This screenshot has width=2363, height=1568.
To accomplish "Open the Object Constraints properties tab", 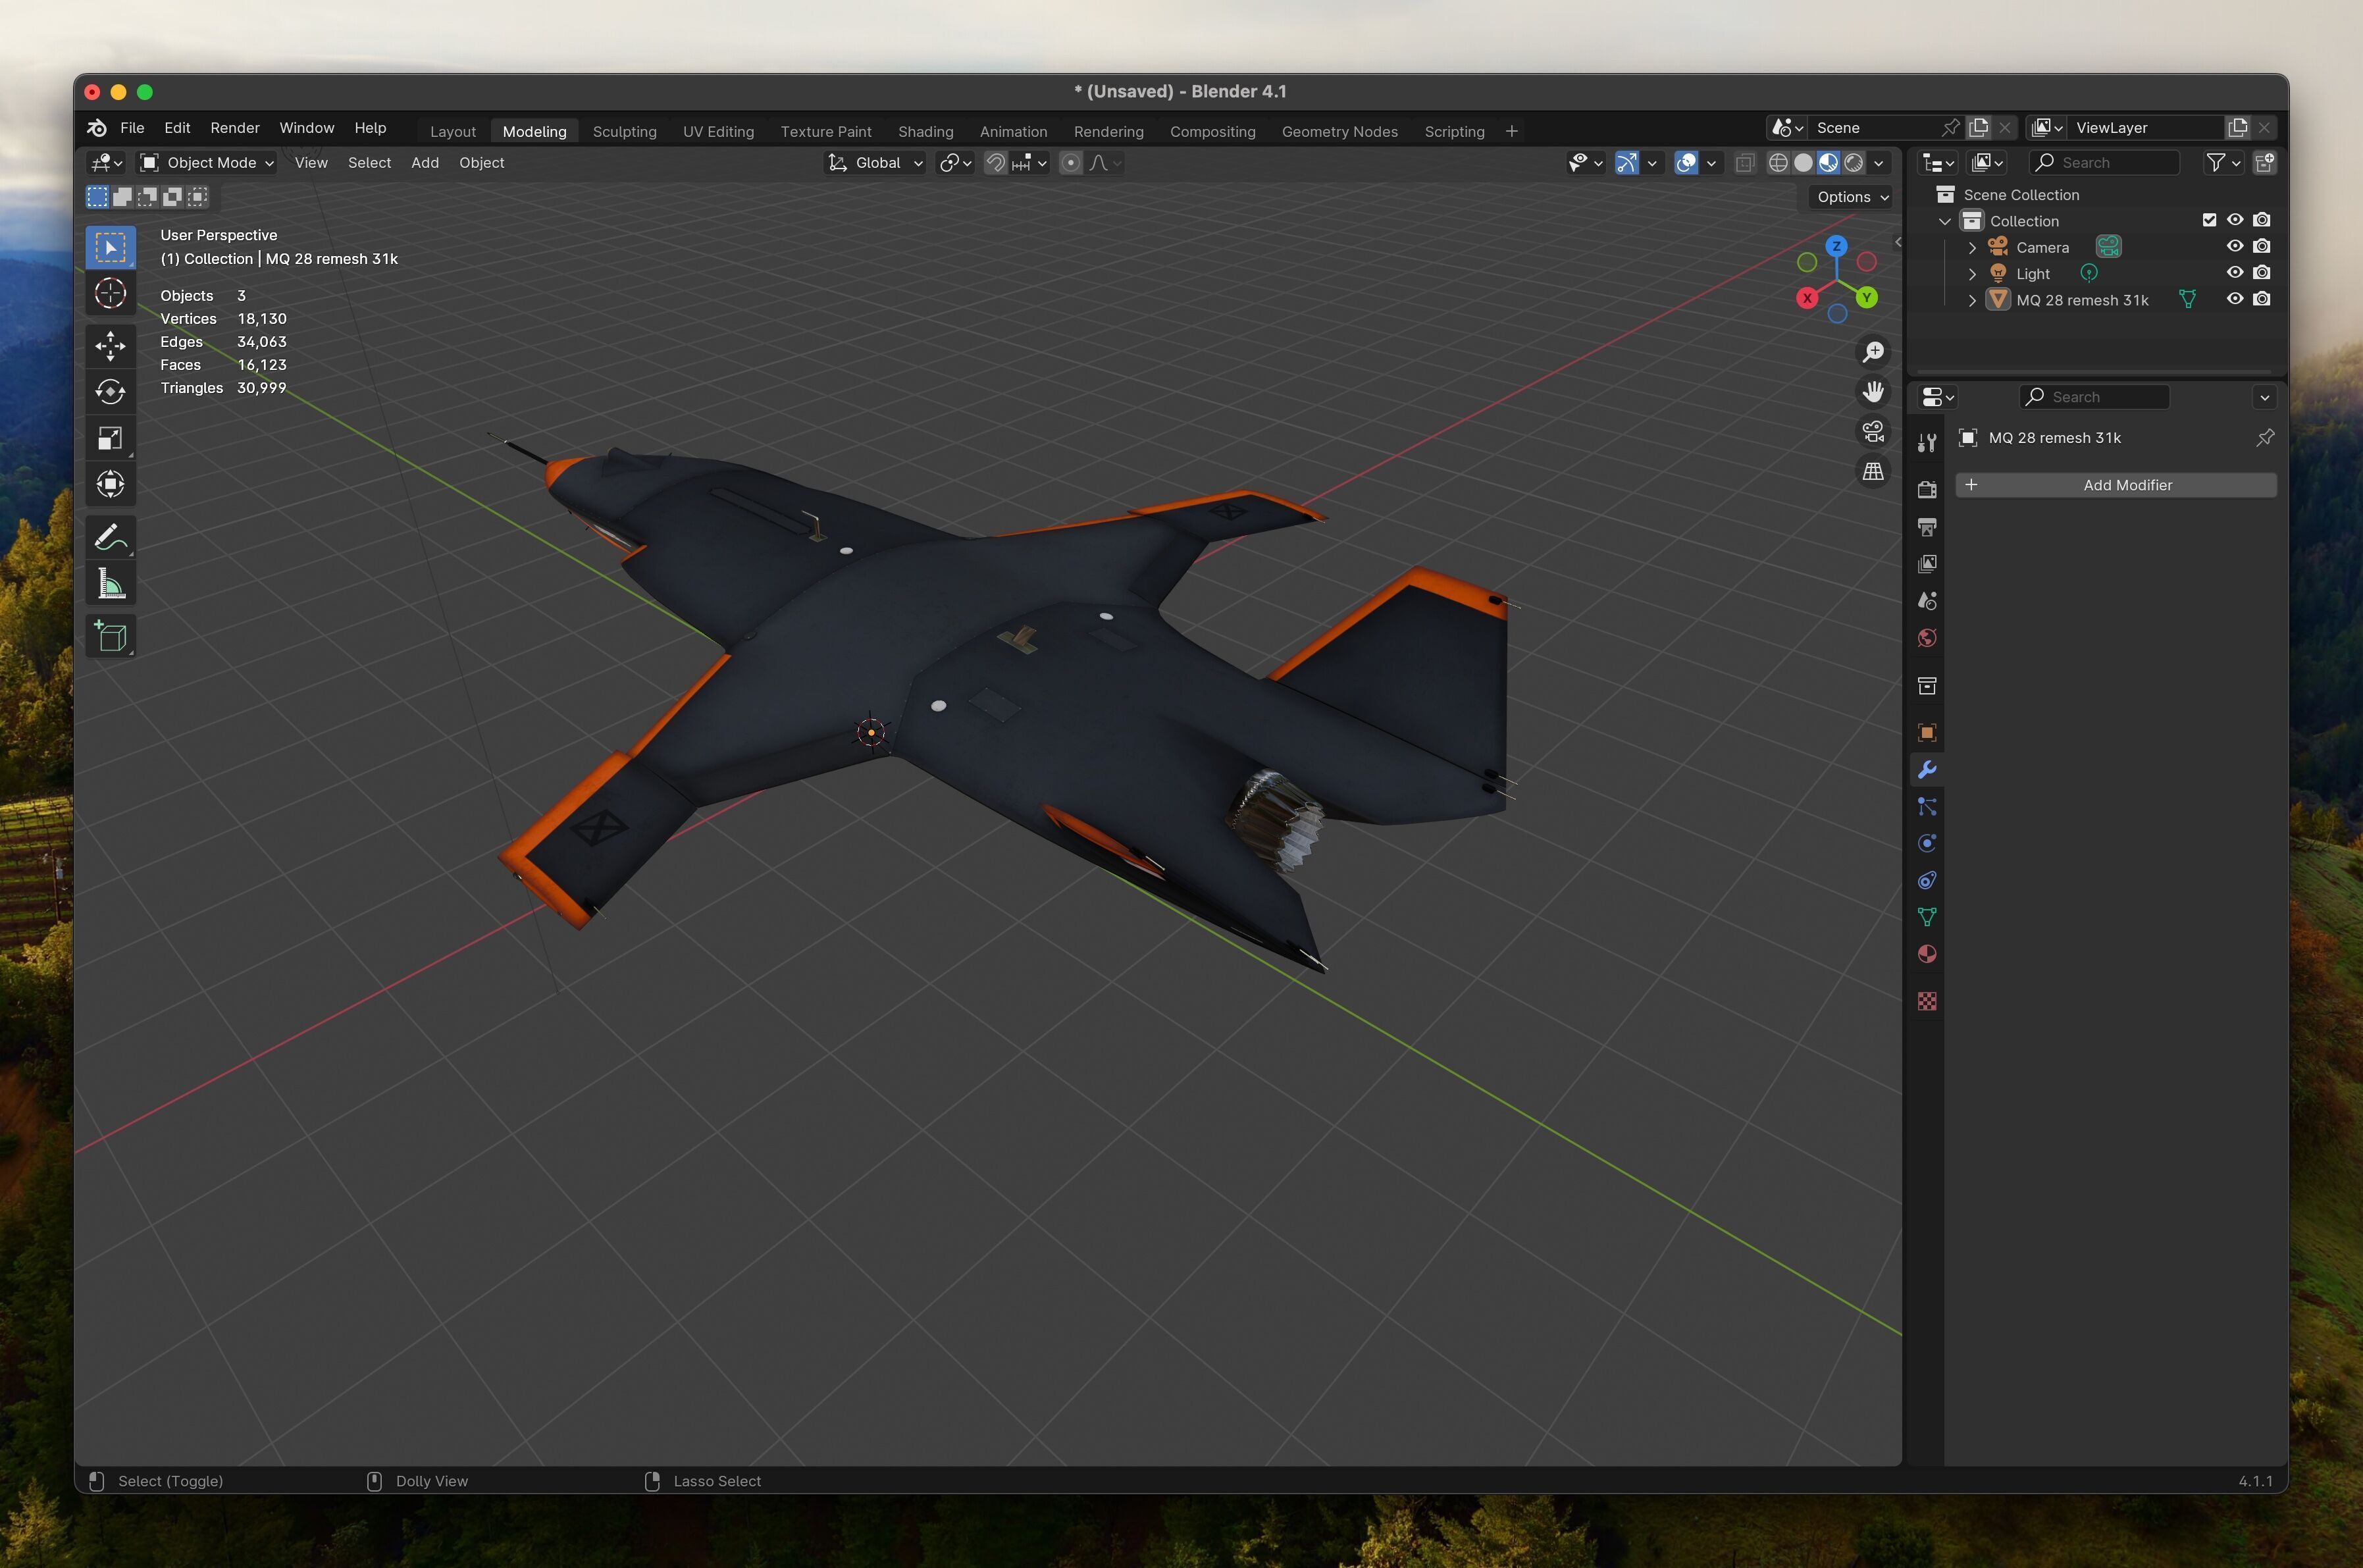I will coord(1927,880).
